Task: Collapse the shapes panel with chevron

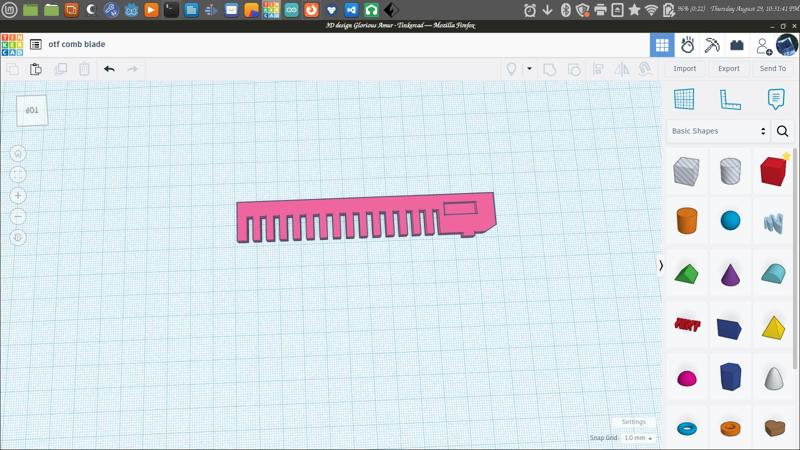Action: click(661, 266)
